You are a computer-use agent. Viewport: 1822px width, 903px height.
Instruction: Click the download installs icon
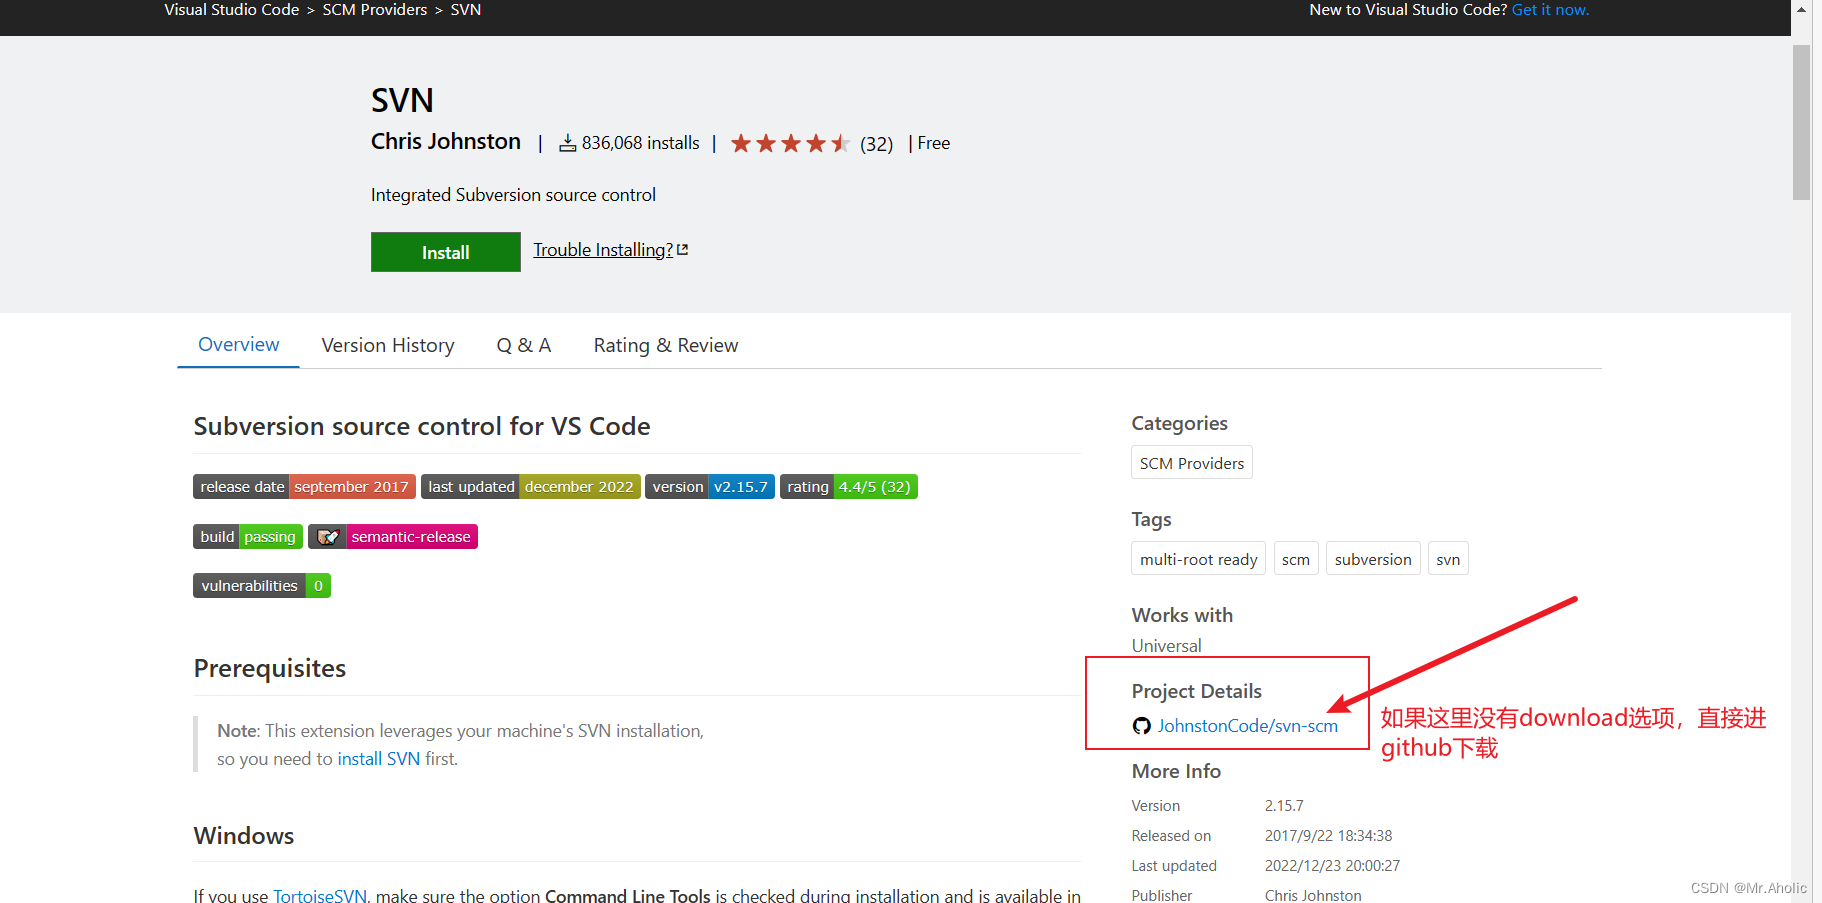567,143
